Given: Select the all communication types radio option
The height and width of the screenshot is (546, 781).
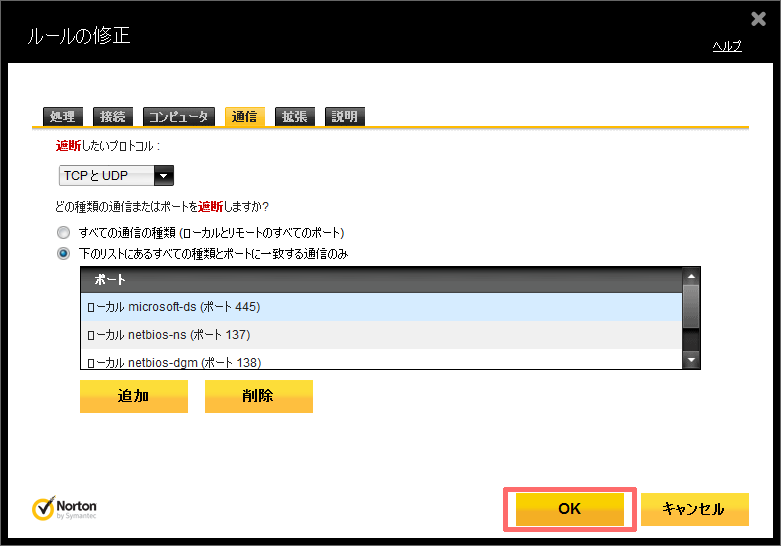Looking at the screenshot, I should (64, 232).
